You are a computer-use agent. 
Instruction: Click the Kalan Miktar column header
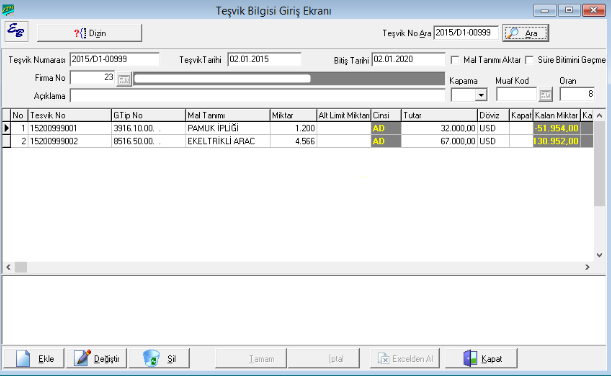(x=556, y=115)
